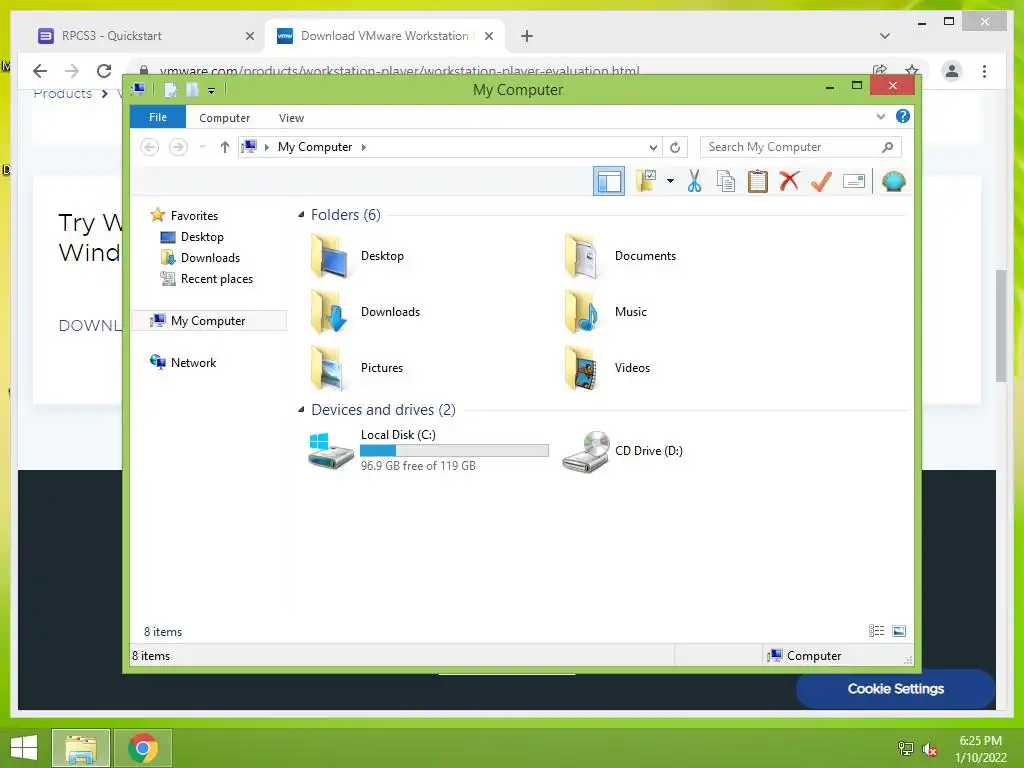Viewport: 1024px width, 768px height.
Task: Click the orange checkmark Properties icon
Action: [821, 181]
